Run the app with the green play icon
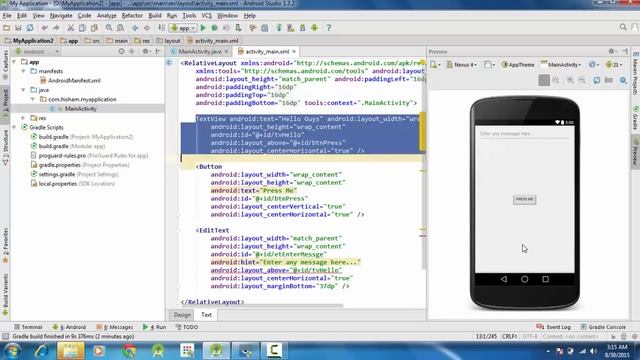 click(203, 28)
